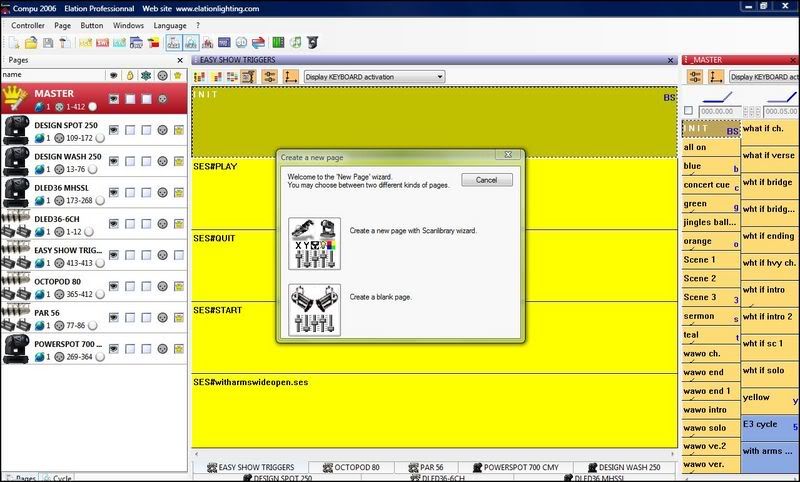Viewport: 800px width, 482px height.
Task: Click the DMX connector icon on DLED36 MHSSL row
Action: pos(162,193)
